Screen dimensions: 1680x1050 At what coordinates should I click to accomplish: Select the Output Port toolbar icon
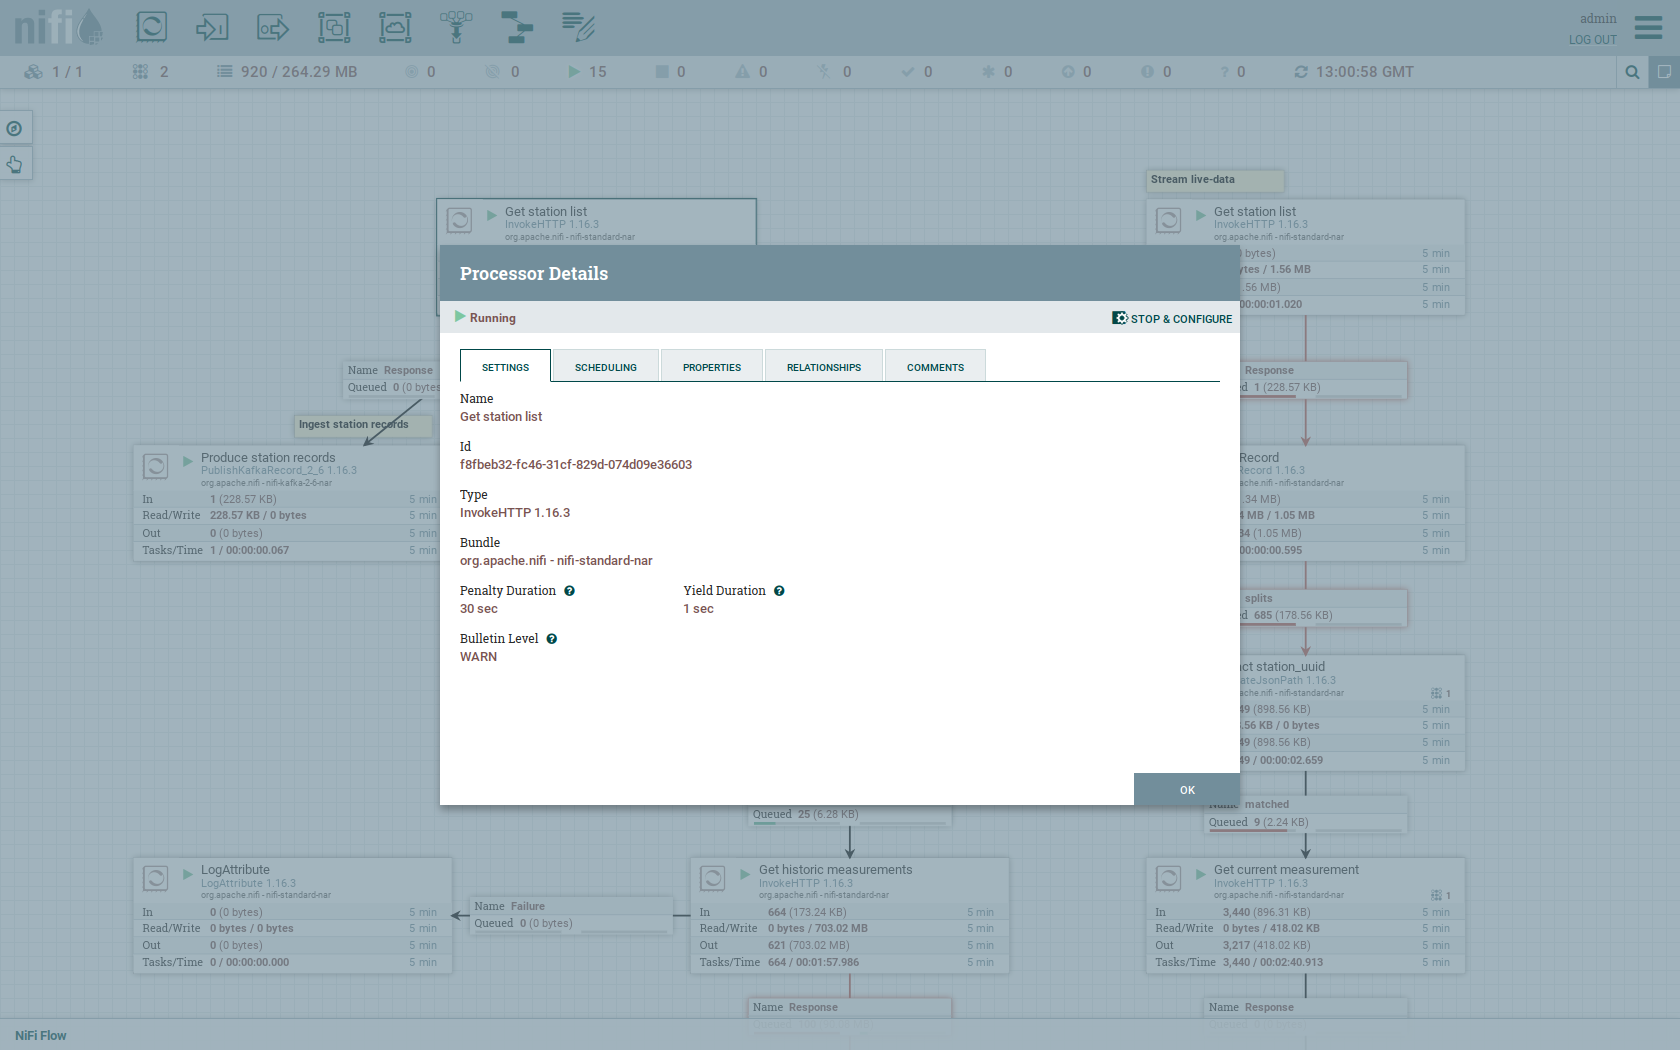click(x=273, y=27)
